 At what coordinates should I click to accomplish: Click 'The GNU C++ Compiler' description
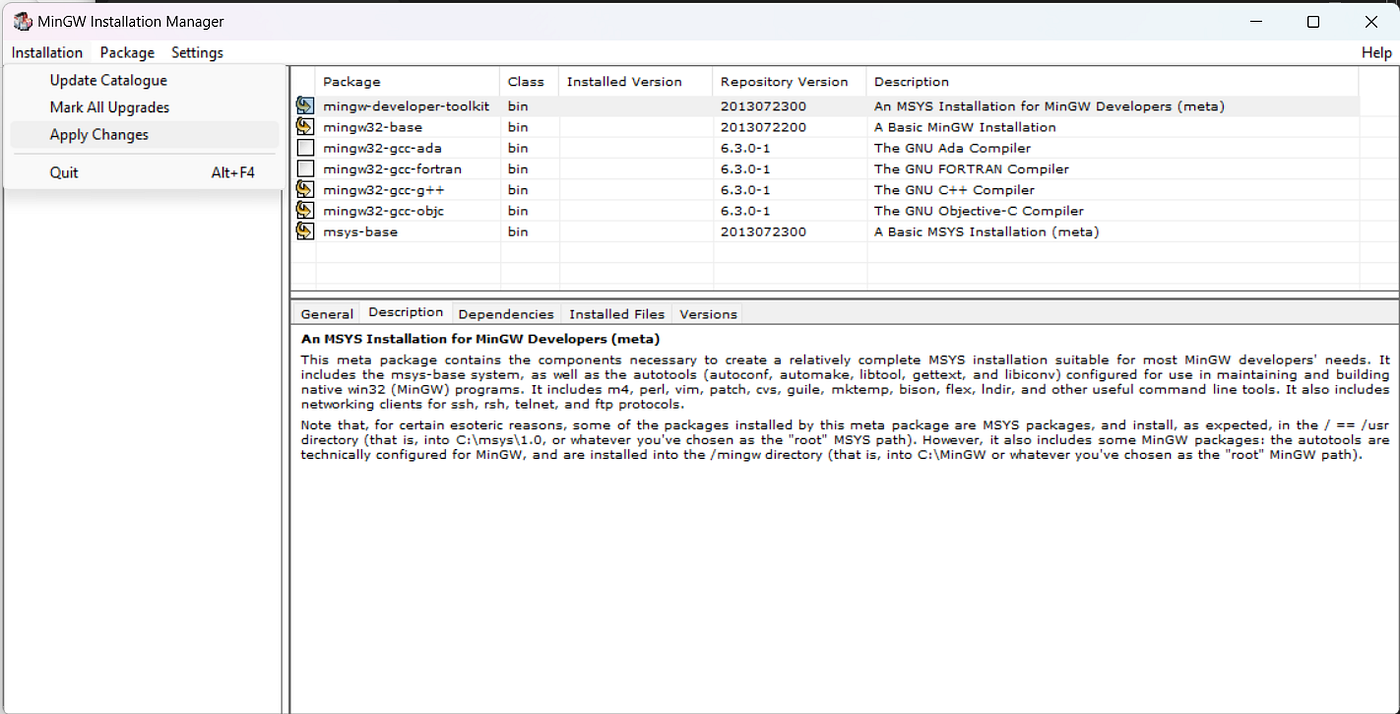(x=954, y=190)
